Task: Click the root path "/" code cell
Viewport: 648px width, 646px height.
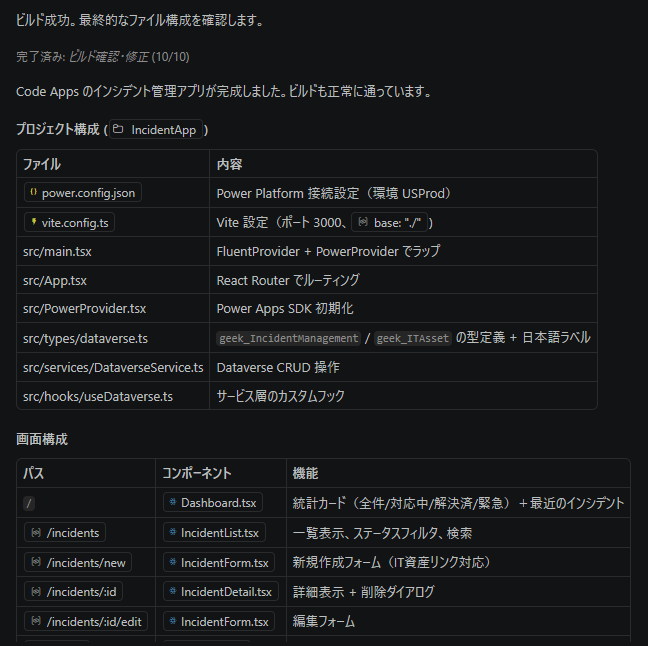Action: click(x=29, y=503)
